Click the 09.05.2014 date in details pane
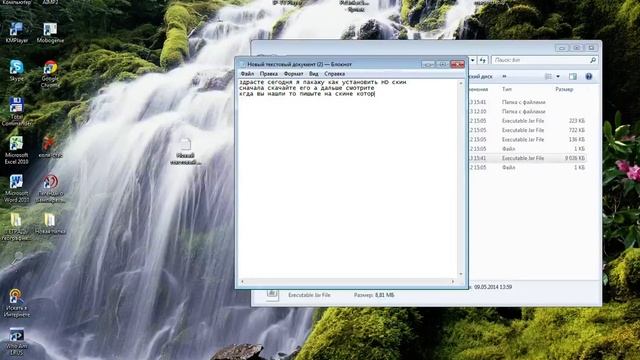Image resolution: width=640 pixels, height=360 pixels. [493, 287]
